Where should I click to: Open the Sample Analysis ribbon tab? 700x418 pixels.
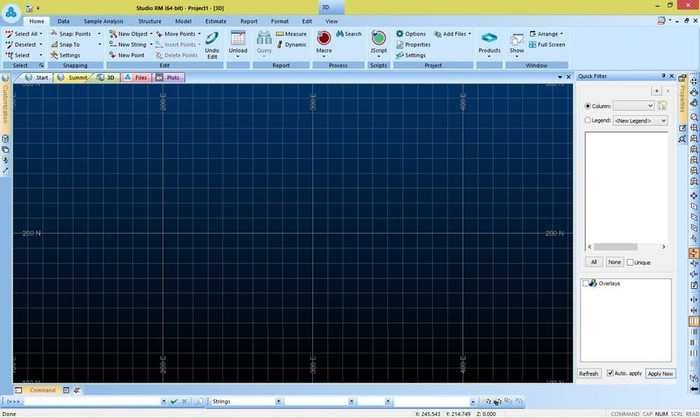(104, 21)
